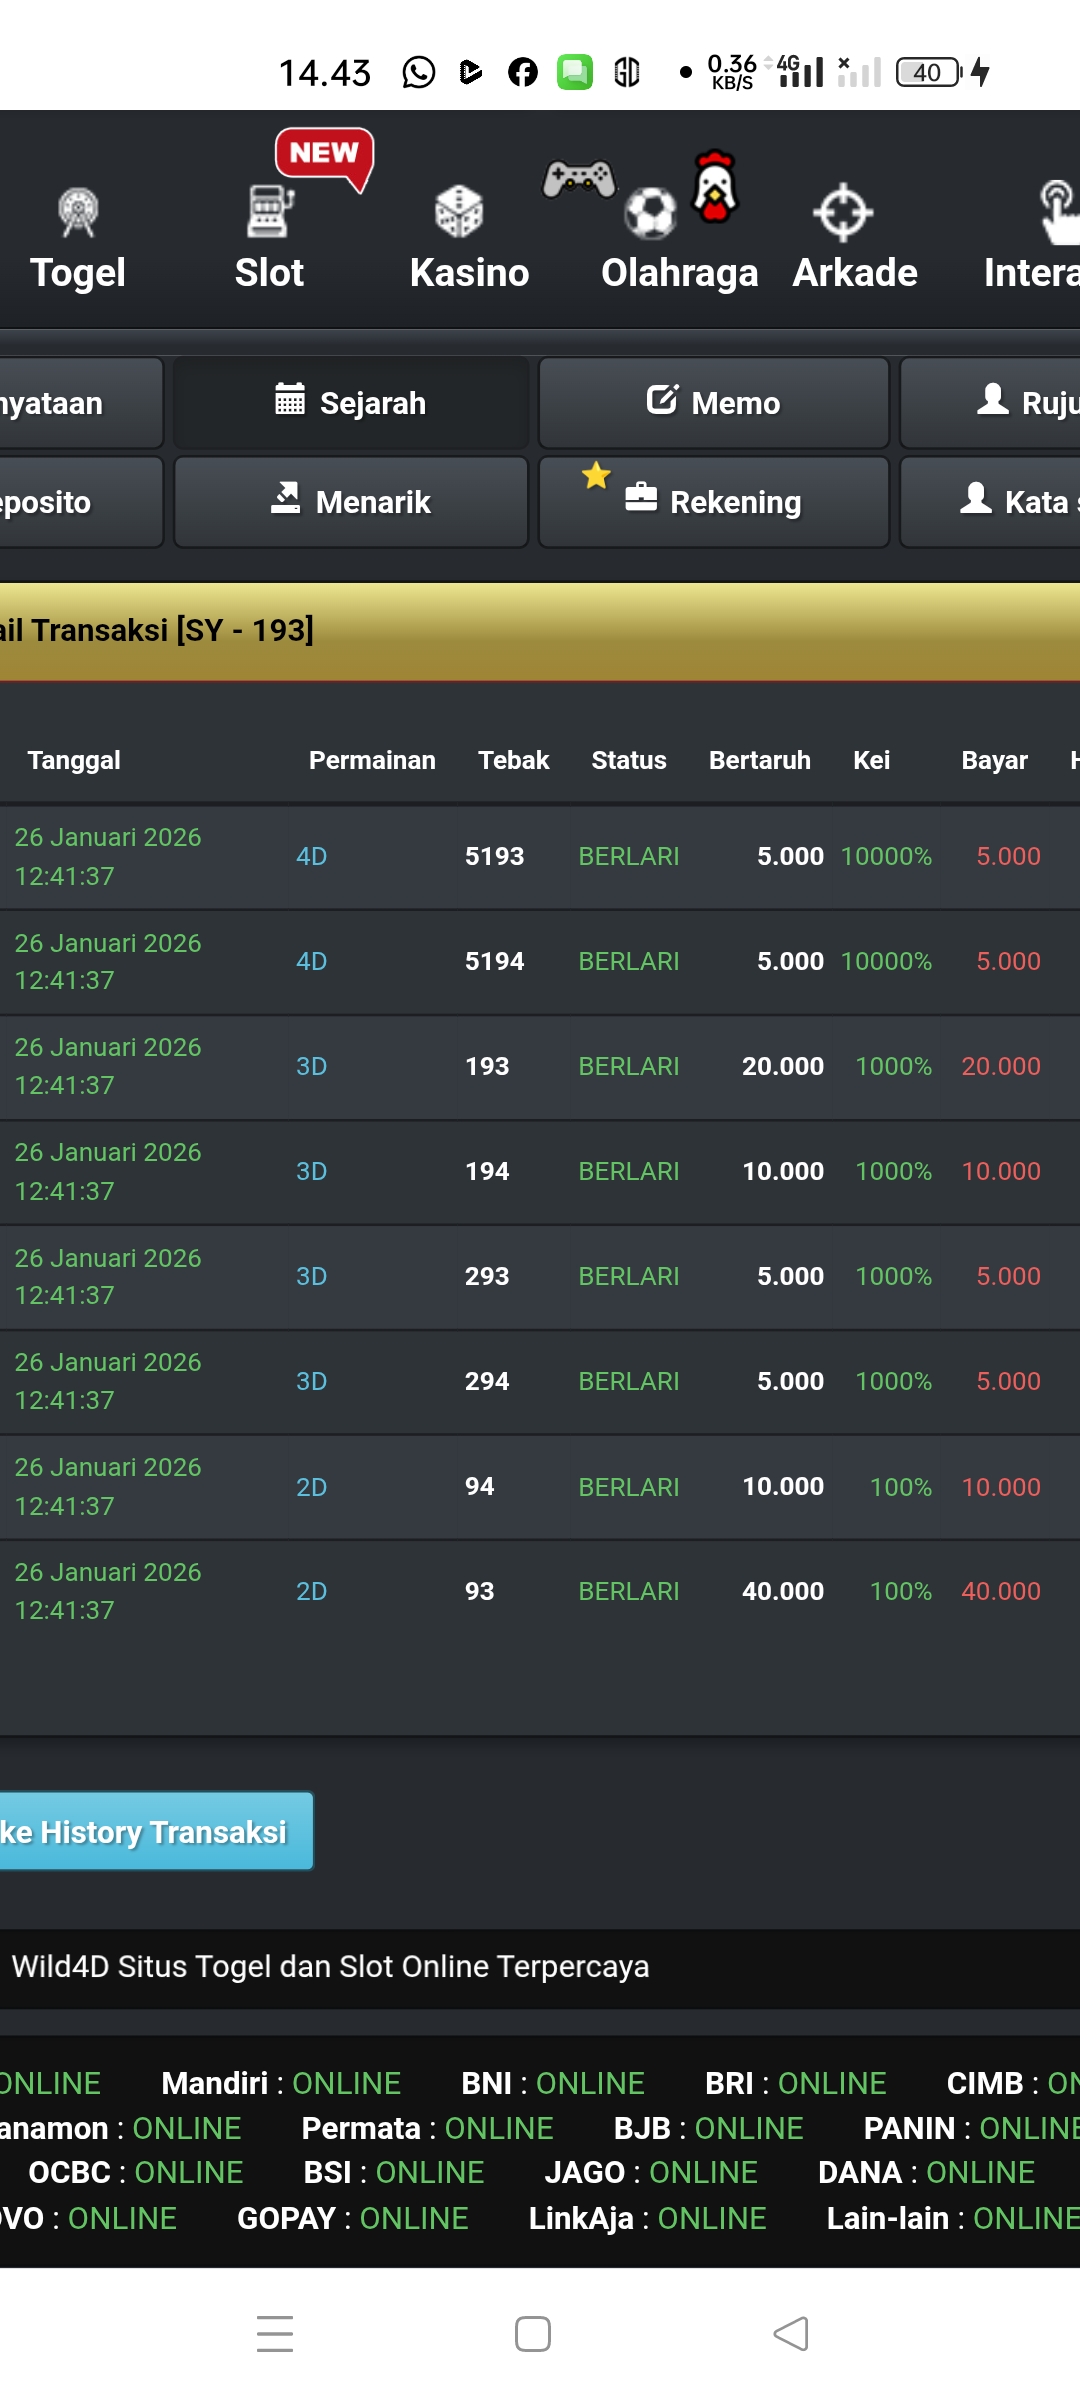Screen dimensions: 1080x2400
Task: Click 2D game link for guess 94
Action: [x=311, y=1488]
